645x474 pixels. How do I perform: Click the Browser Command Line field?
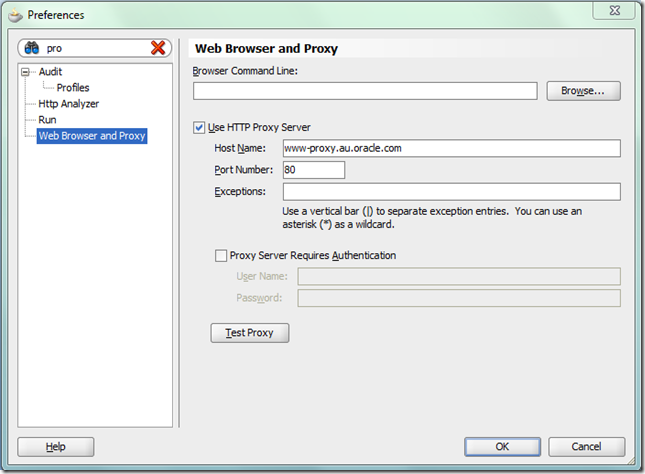[x=366, y=91]
